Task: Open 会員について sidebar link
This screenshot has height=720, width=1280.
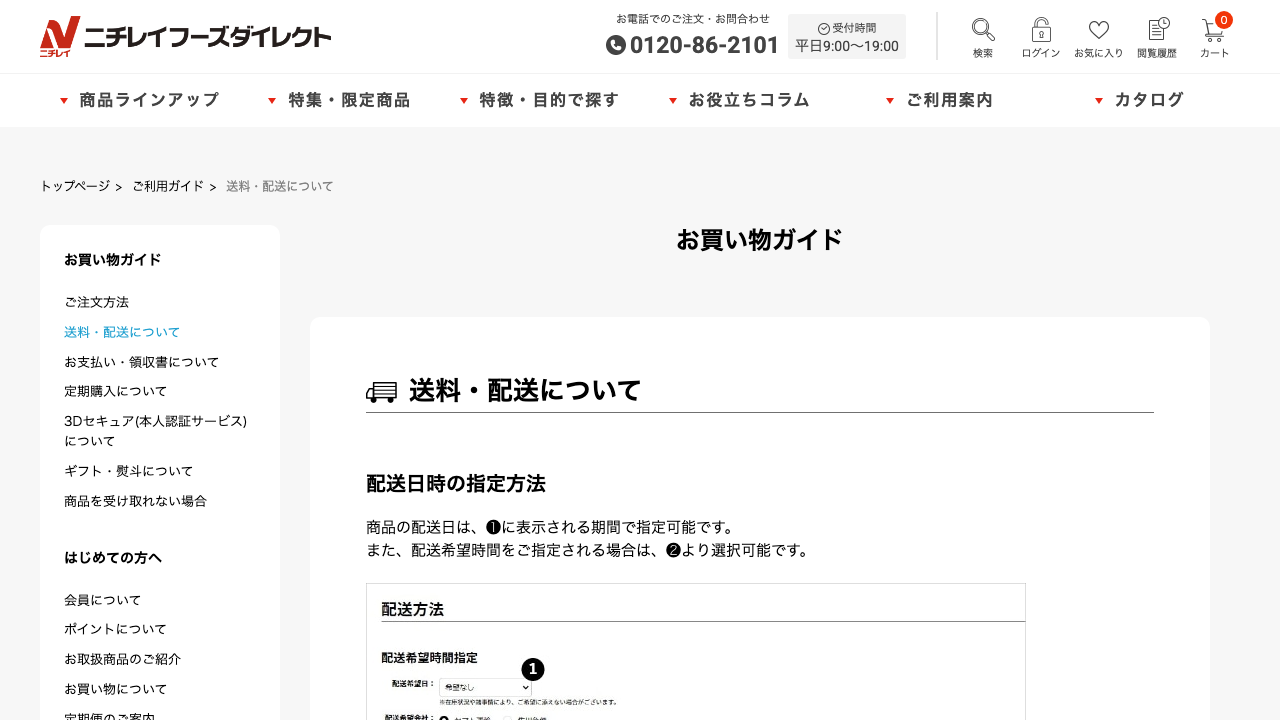Action: coord(103,600)
